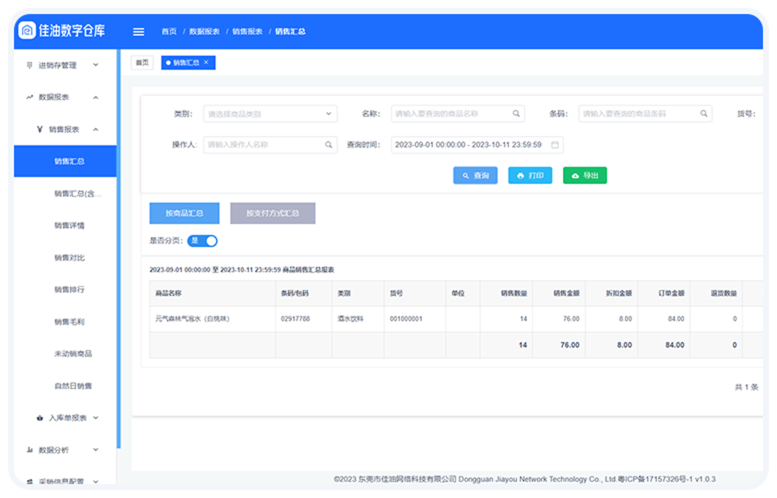Click the search icon in 名称 field
Screen dimensions: 777x498
516,114
